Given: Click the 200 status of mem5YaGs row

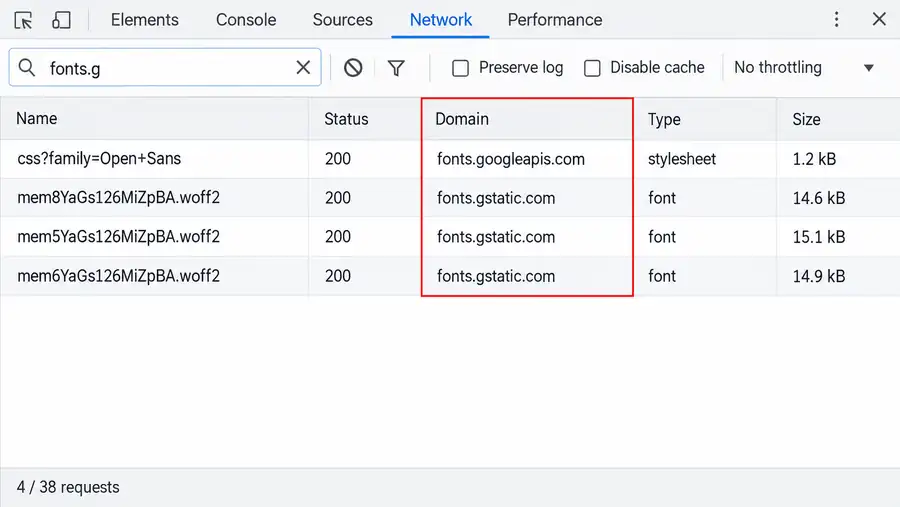Looking at the screenshot, I should (x=338, y=237).
